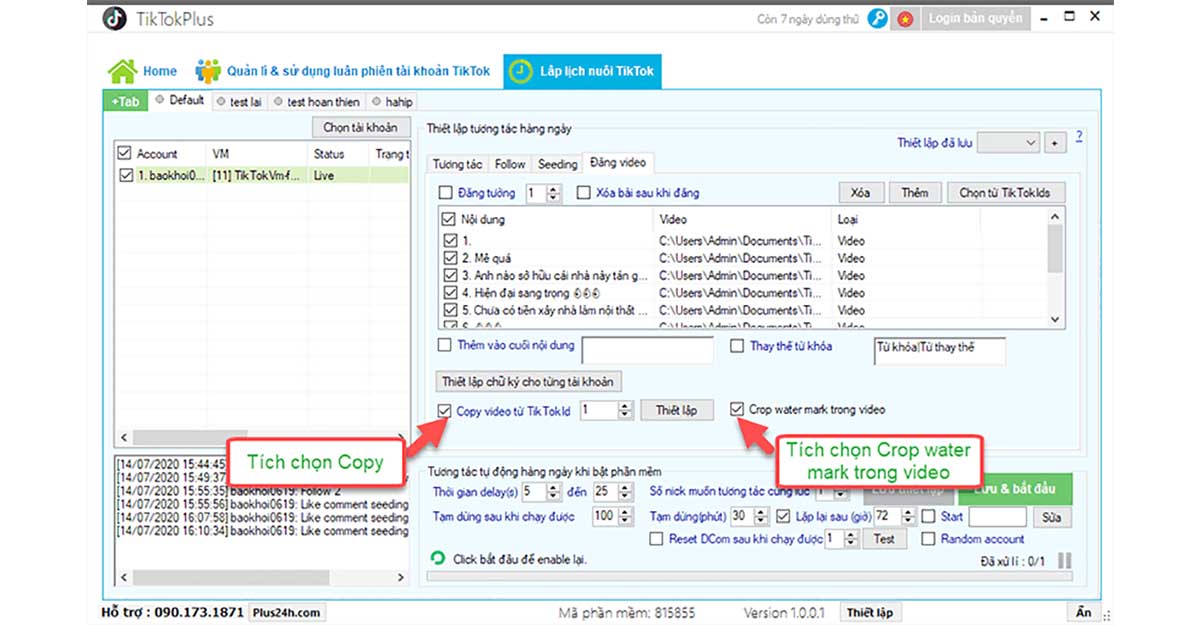Click the 'Test' button
The image size is (1200, 625).
click(x=884, y=538)
